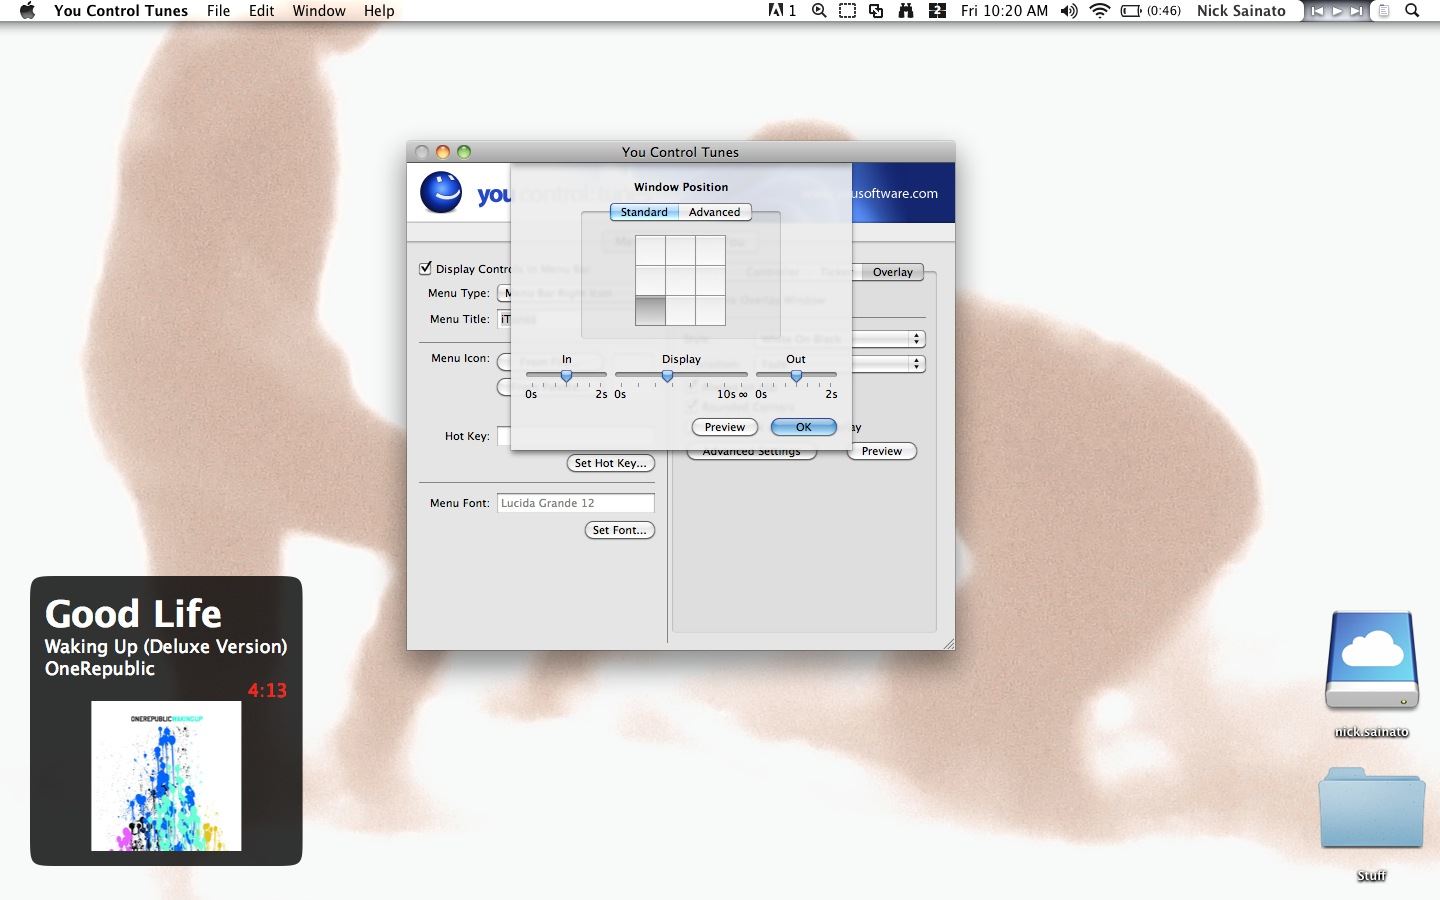Screen dimensions: 1440x900
Task: Click previous track in menu bar controls
Action: coord(1317,11)
